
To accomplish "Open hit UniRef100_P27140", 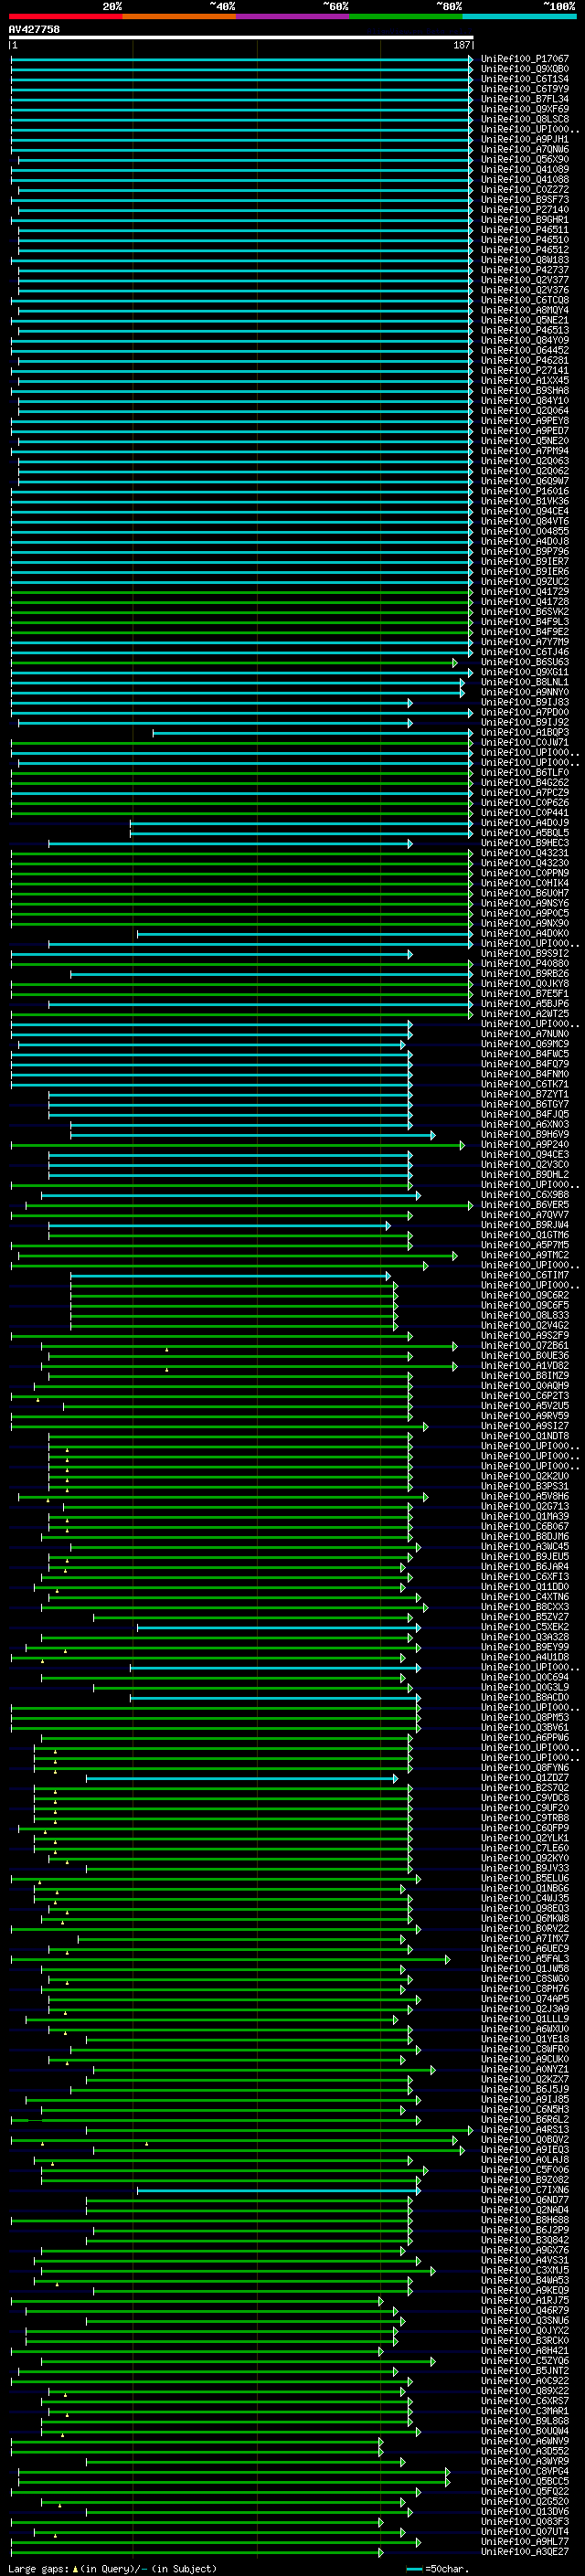I will tap(524, 210).
